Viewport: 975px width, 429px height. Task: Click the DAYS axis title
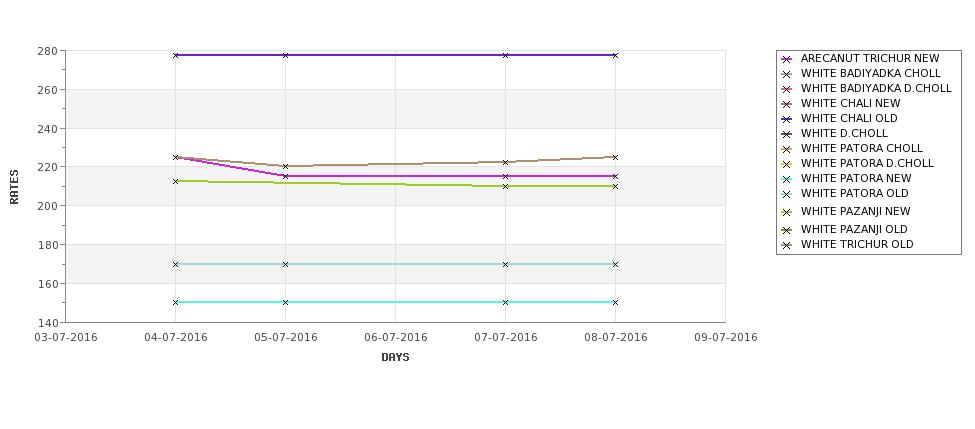tap(395, 357)
